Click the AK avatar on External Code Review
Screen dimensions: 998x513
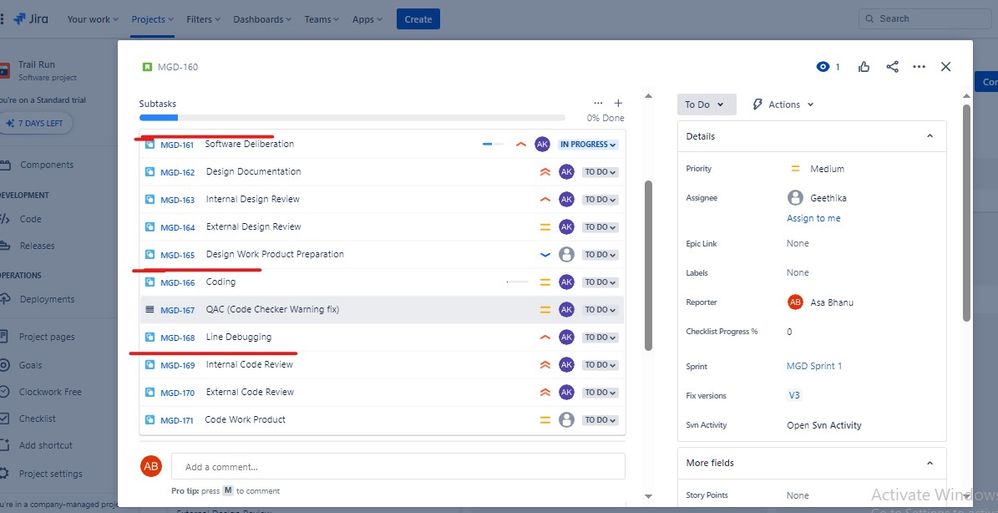(566, 392)
